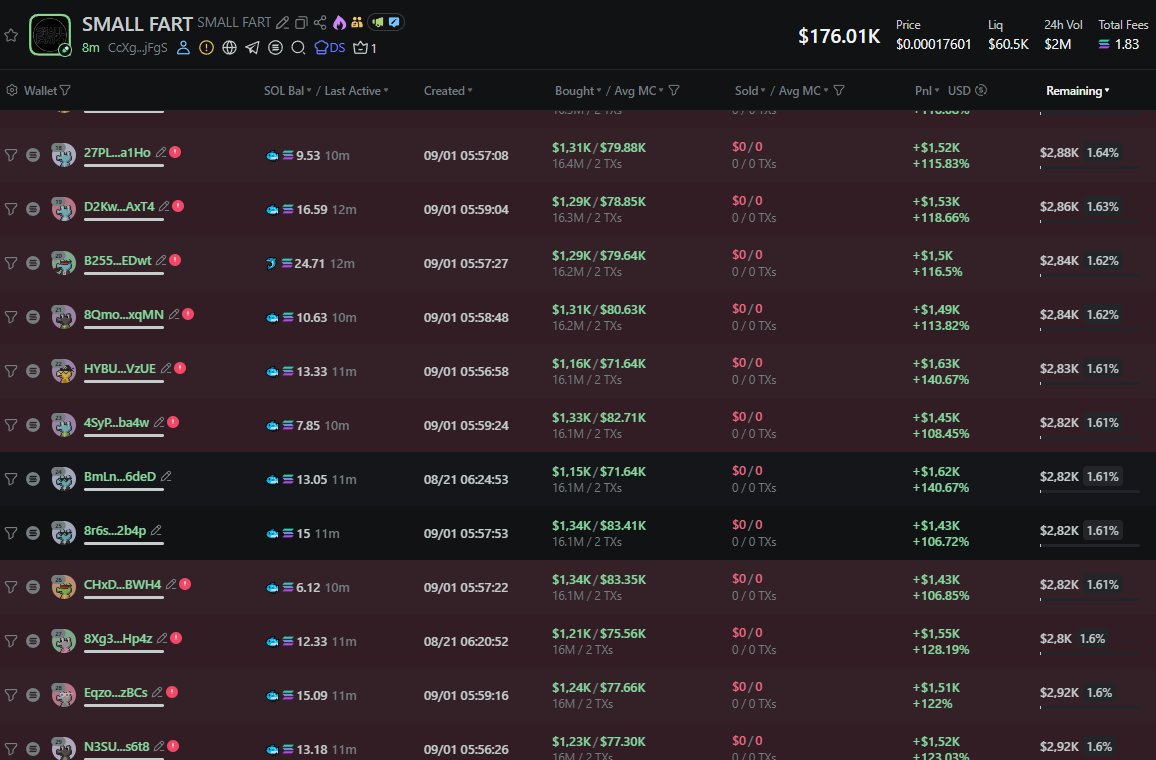Viewport: 1156px width, 760px height.
Task: Open the SMALL FART token logo
Action: click(50, 35)
